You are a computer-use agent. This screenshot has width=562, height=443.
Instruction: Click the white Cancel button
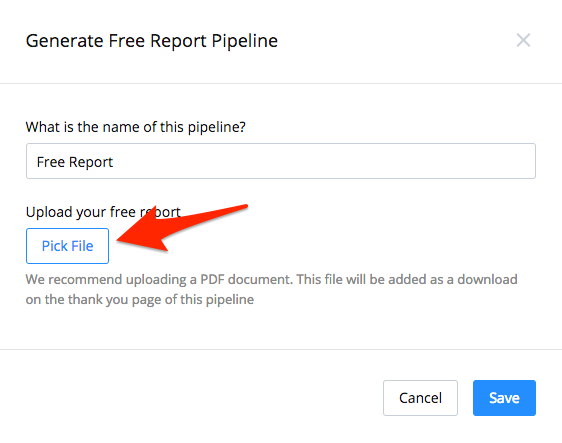pos(420,398)
